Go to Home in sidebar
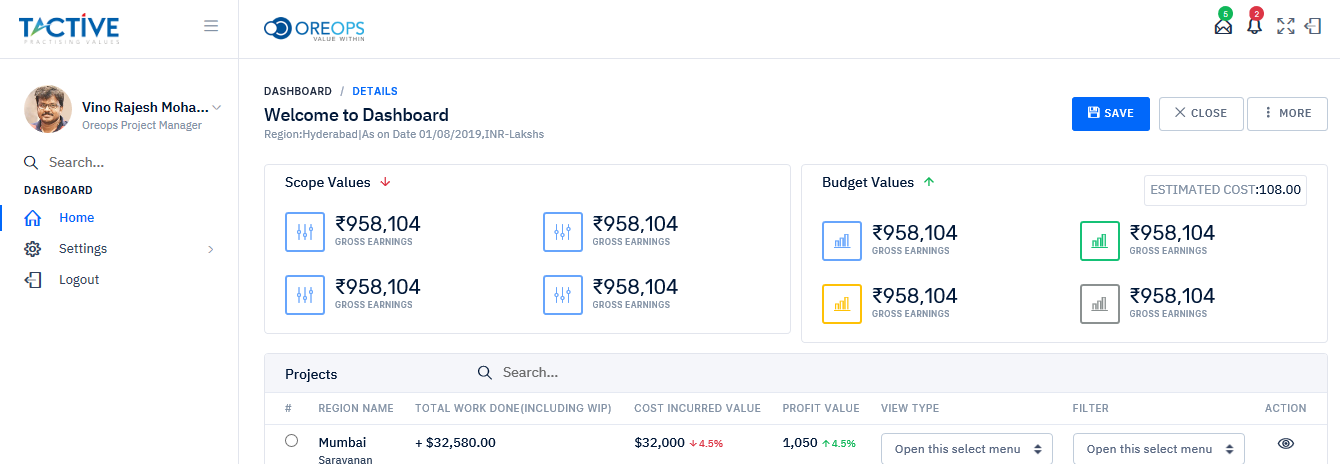 pos(76,218)
